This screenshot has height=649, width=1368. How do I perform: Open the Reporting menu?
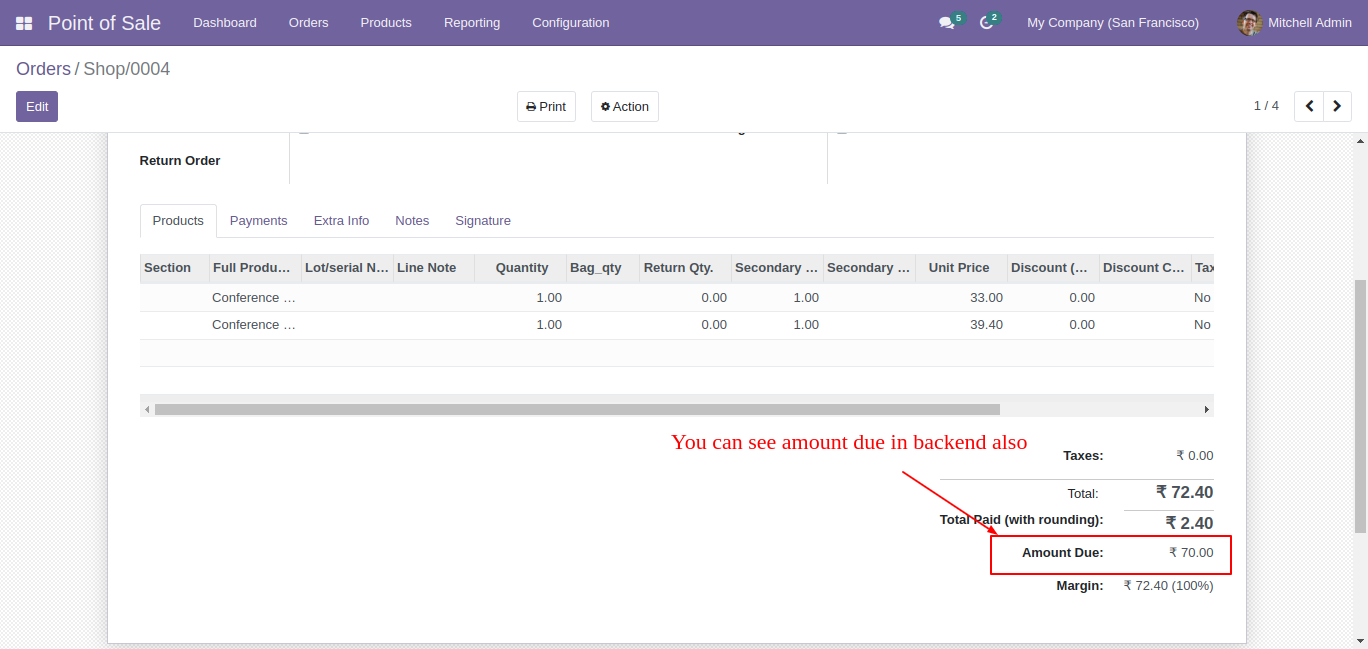click(x=471, y=23)
